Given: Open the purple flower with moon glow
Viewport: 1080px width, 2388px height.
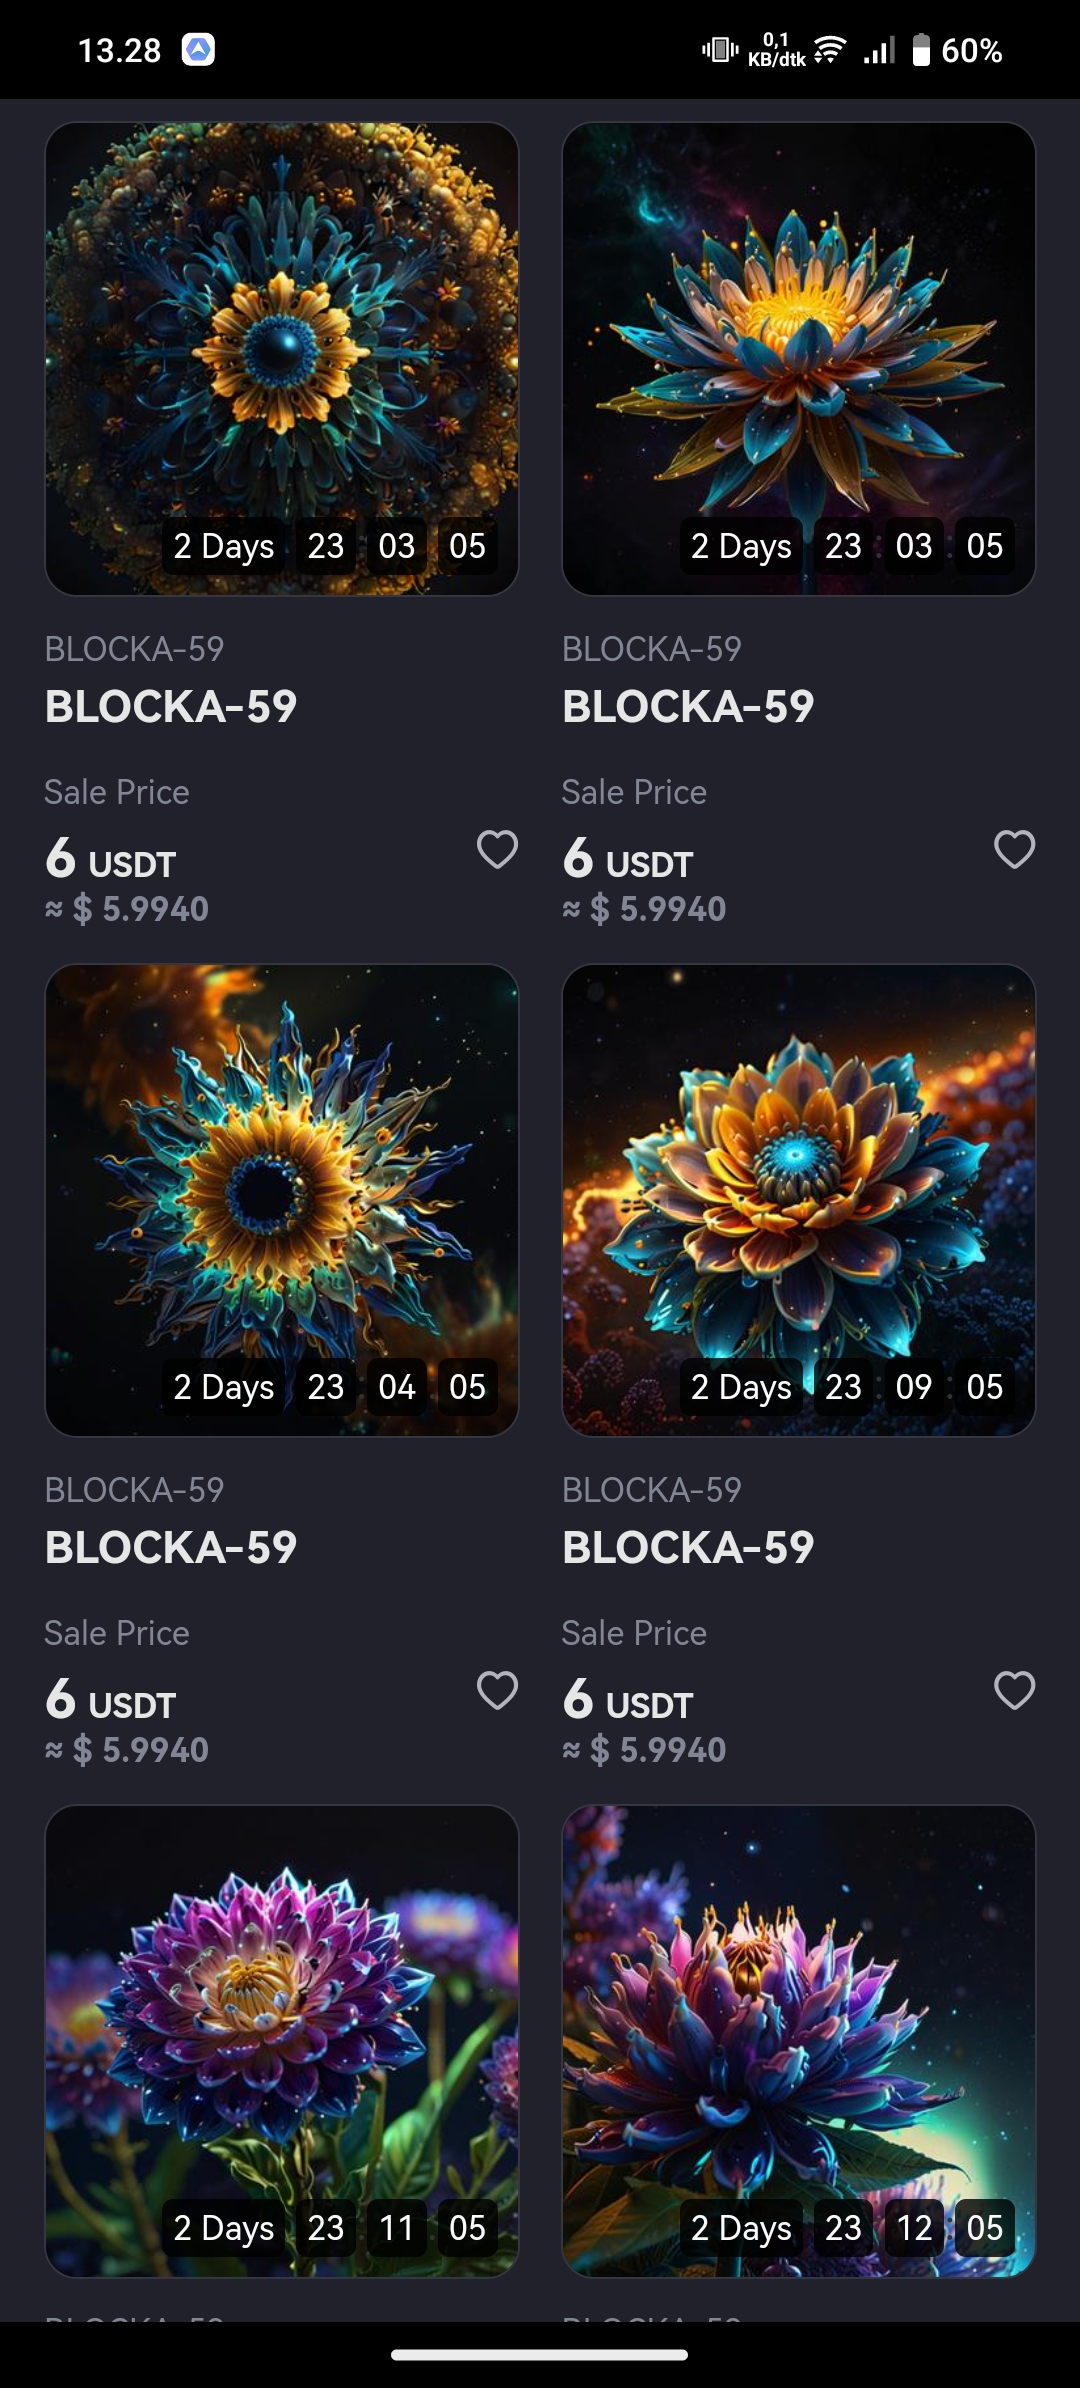Looking at the screenshot, I should (799, 2041).
